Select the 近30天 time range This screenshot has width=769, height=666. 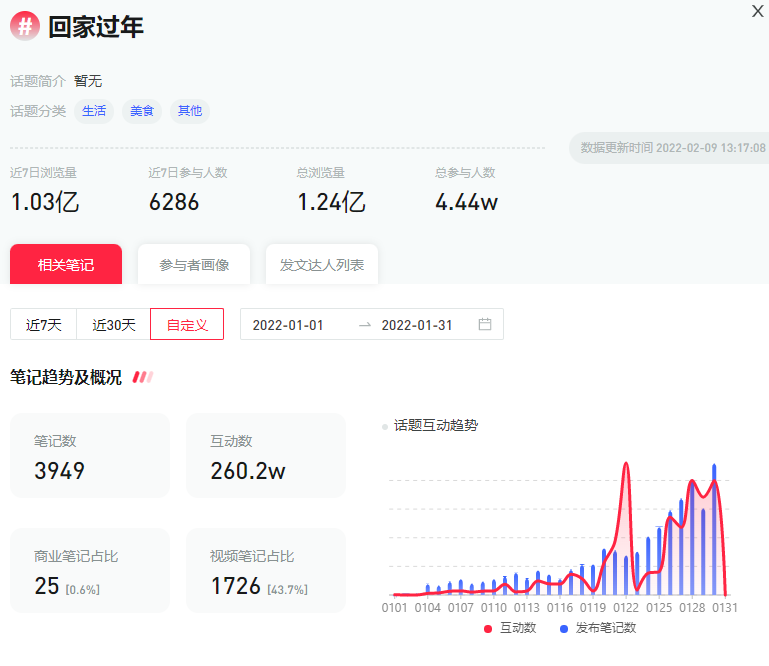pos(114,325)
